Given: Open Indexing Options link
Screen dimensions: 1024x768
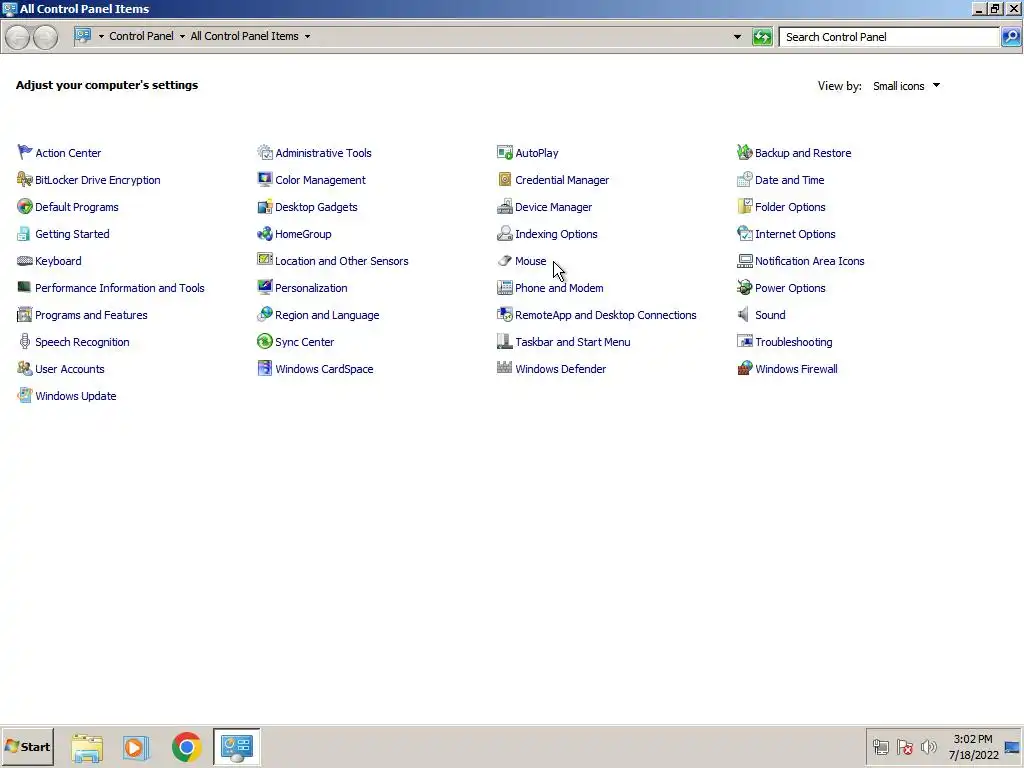Looking at the screenshot, I should (x=556, y=234).
